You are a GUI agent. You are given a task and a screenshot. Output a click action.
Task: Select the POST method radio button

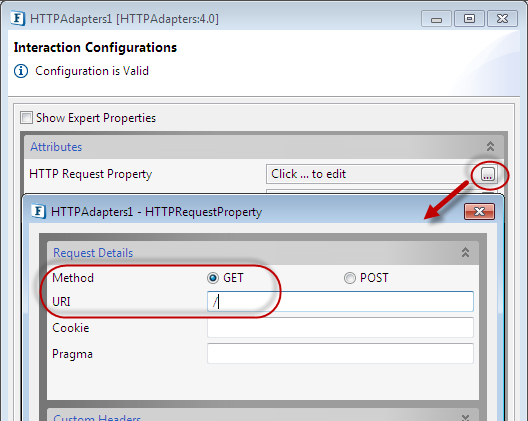click(x=350, y=278)
